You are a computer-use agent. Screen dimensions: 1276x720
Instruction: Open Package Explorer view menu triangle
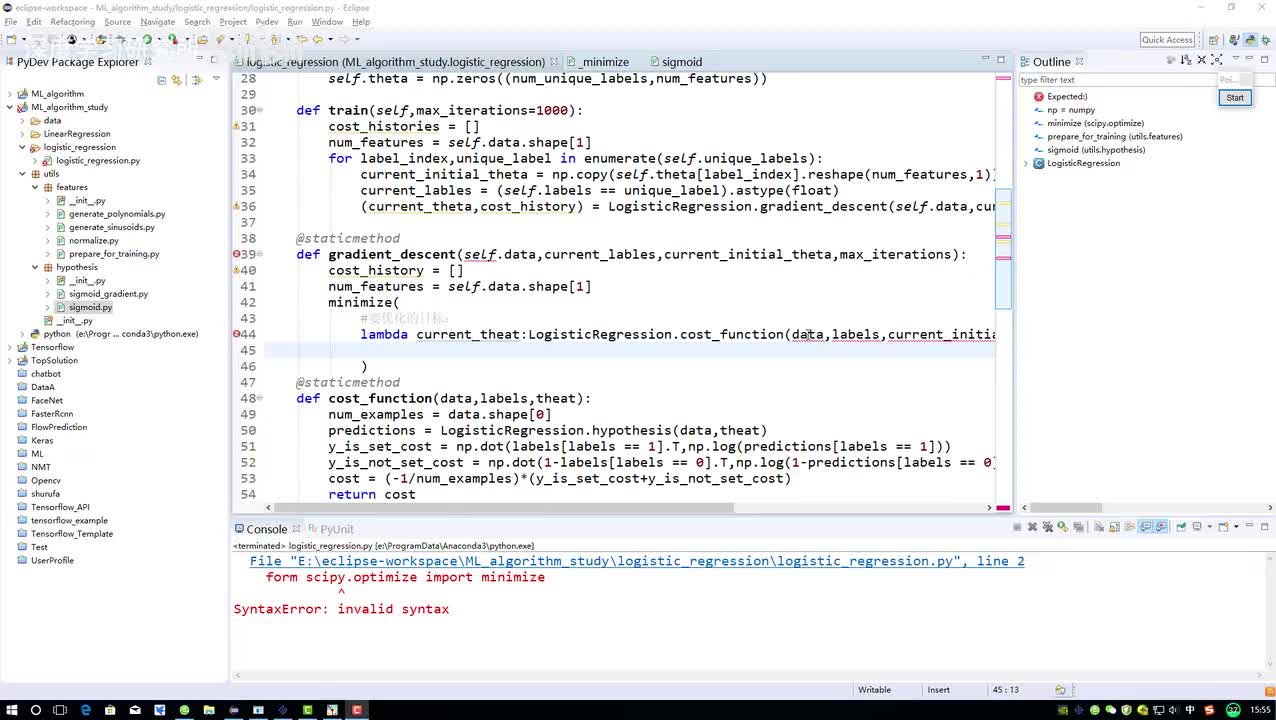click(216, 79)
